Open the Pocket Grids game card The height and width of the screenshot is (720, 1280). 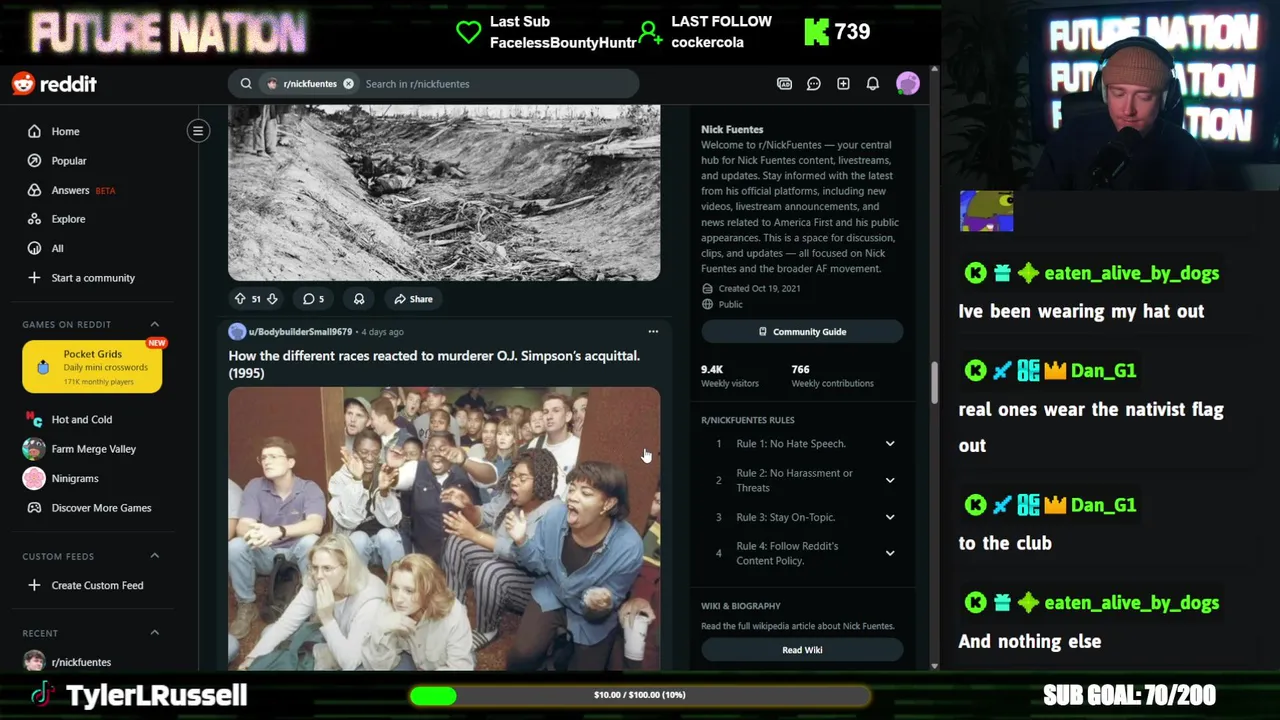pos(92,367)
